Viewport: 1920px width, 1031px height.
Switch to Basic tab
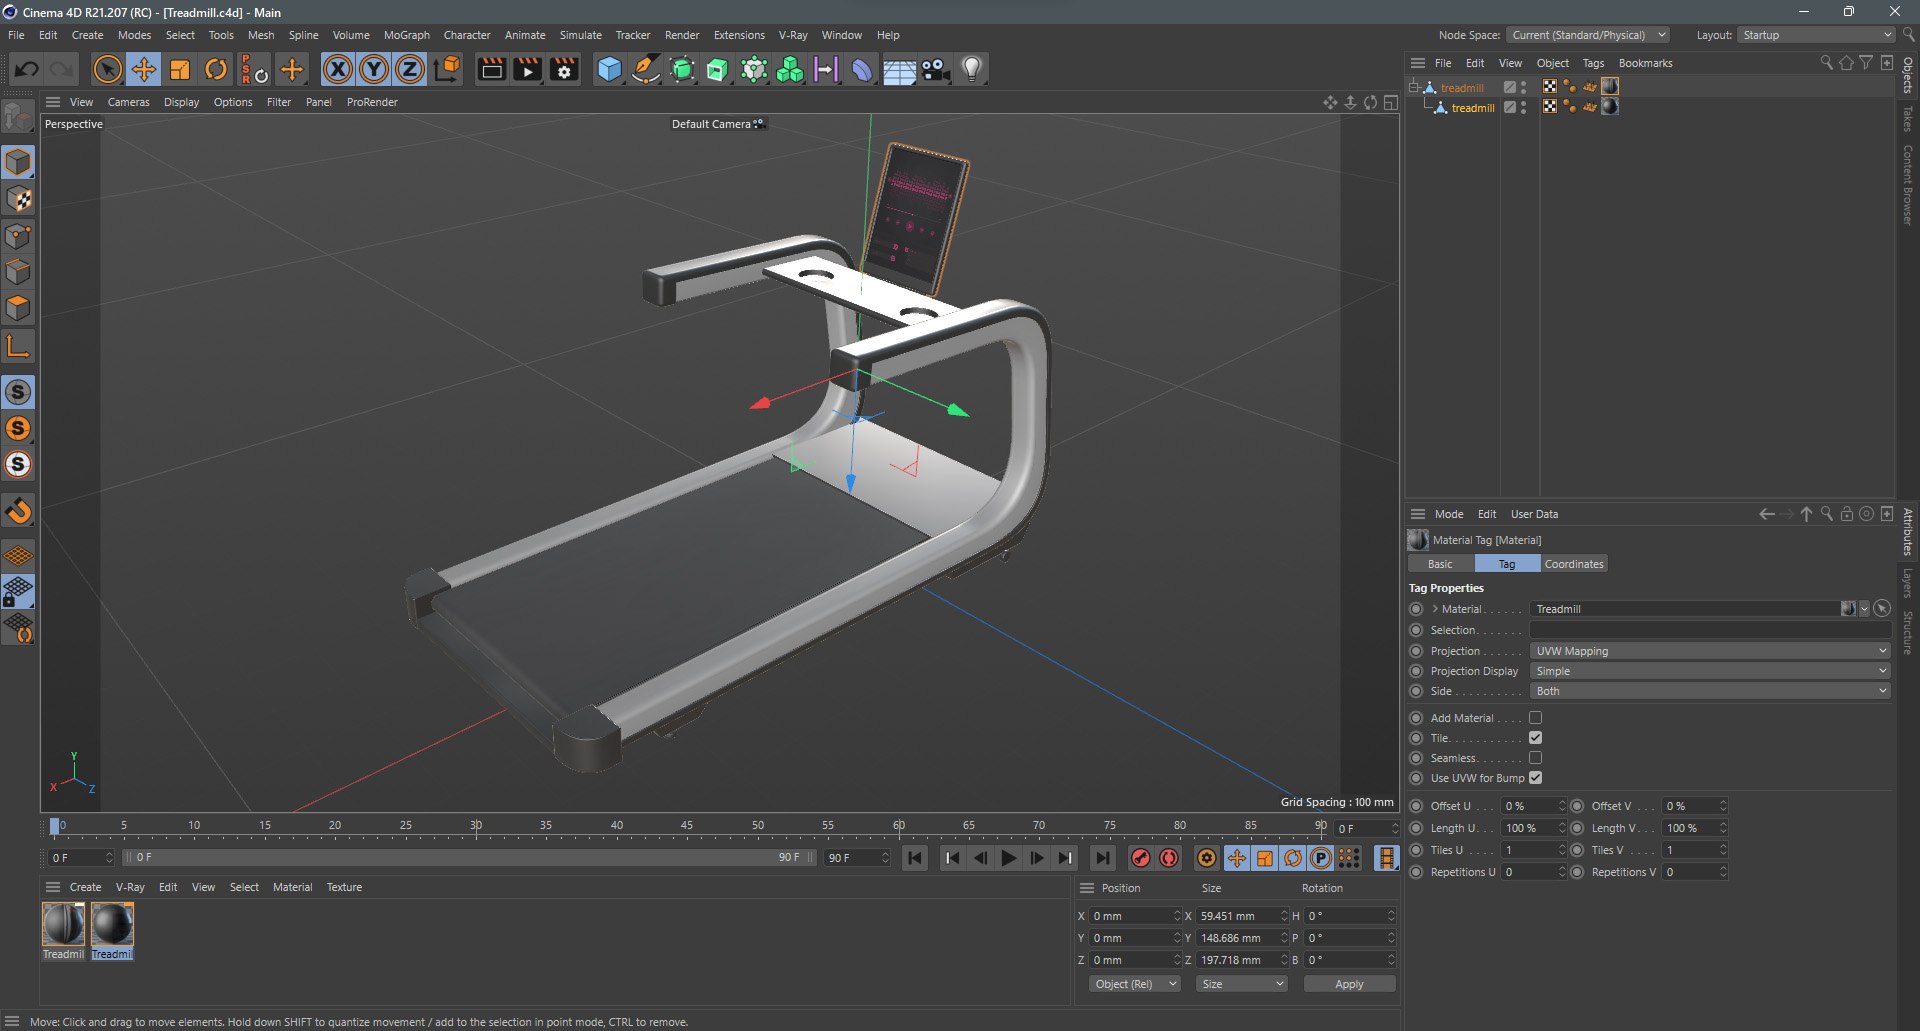point(1440,564)
